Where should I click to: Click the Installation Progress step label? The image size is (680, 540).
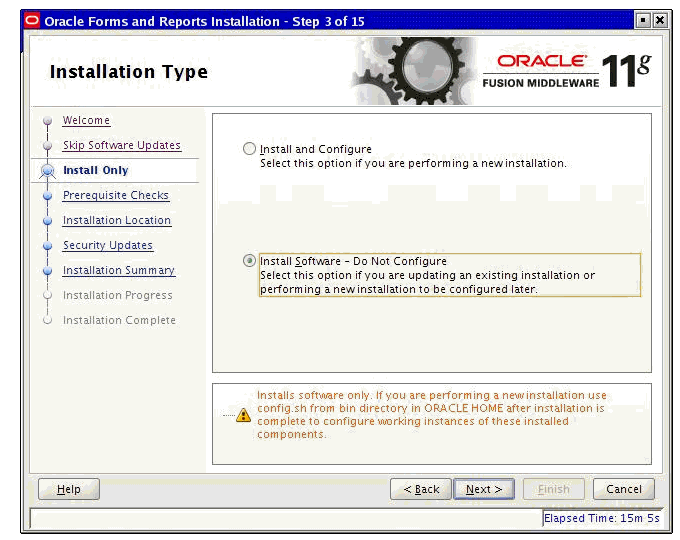point(118,295)
